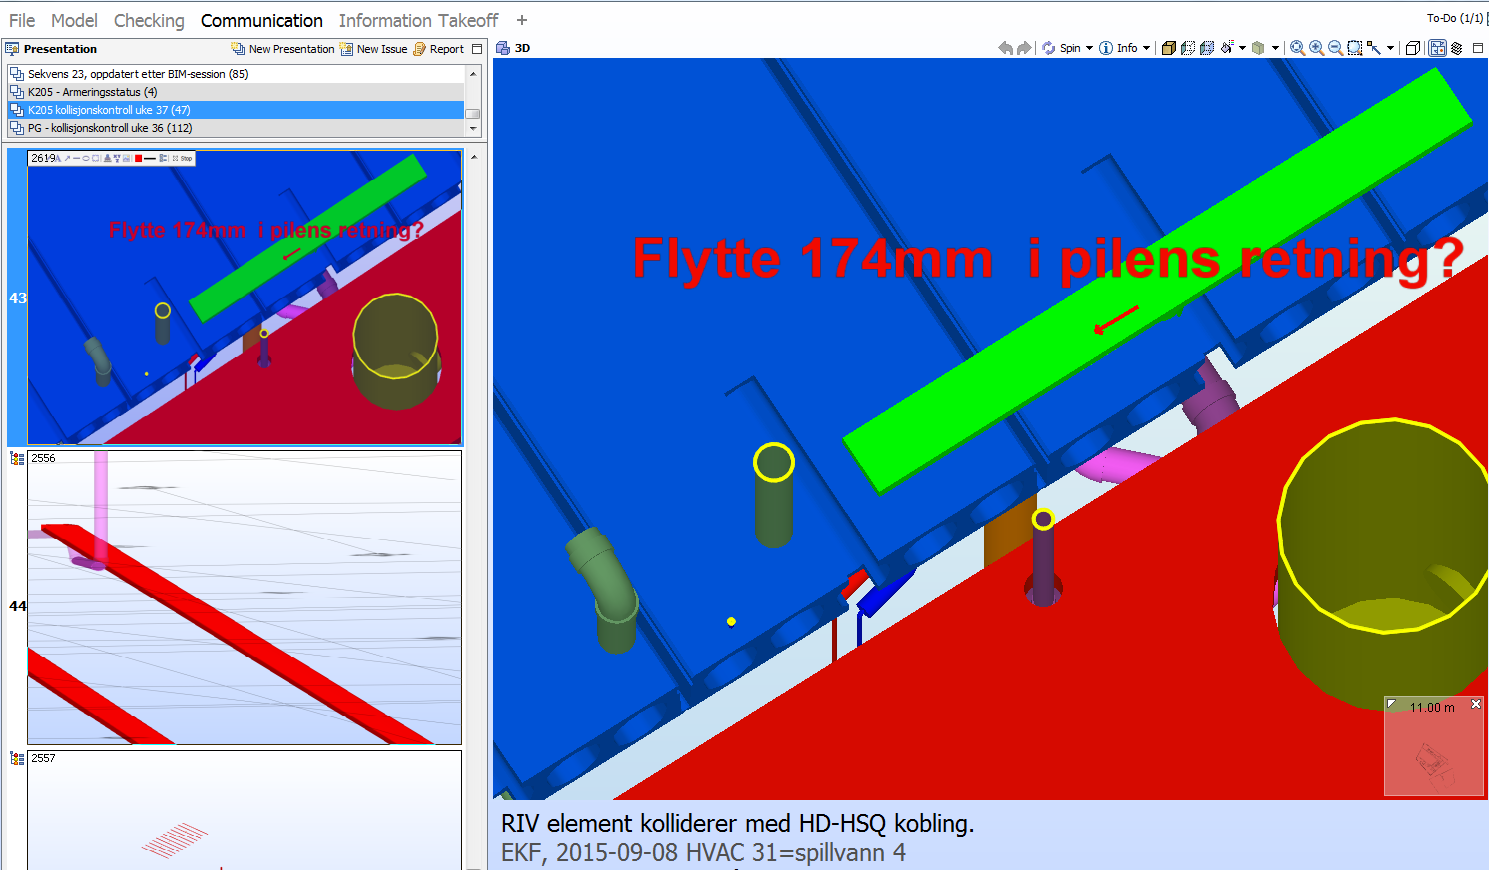Close the 11.00 m navigation map overlay
This screenshot has height=870, width=1489.
(1476, 704)
